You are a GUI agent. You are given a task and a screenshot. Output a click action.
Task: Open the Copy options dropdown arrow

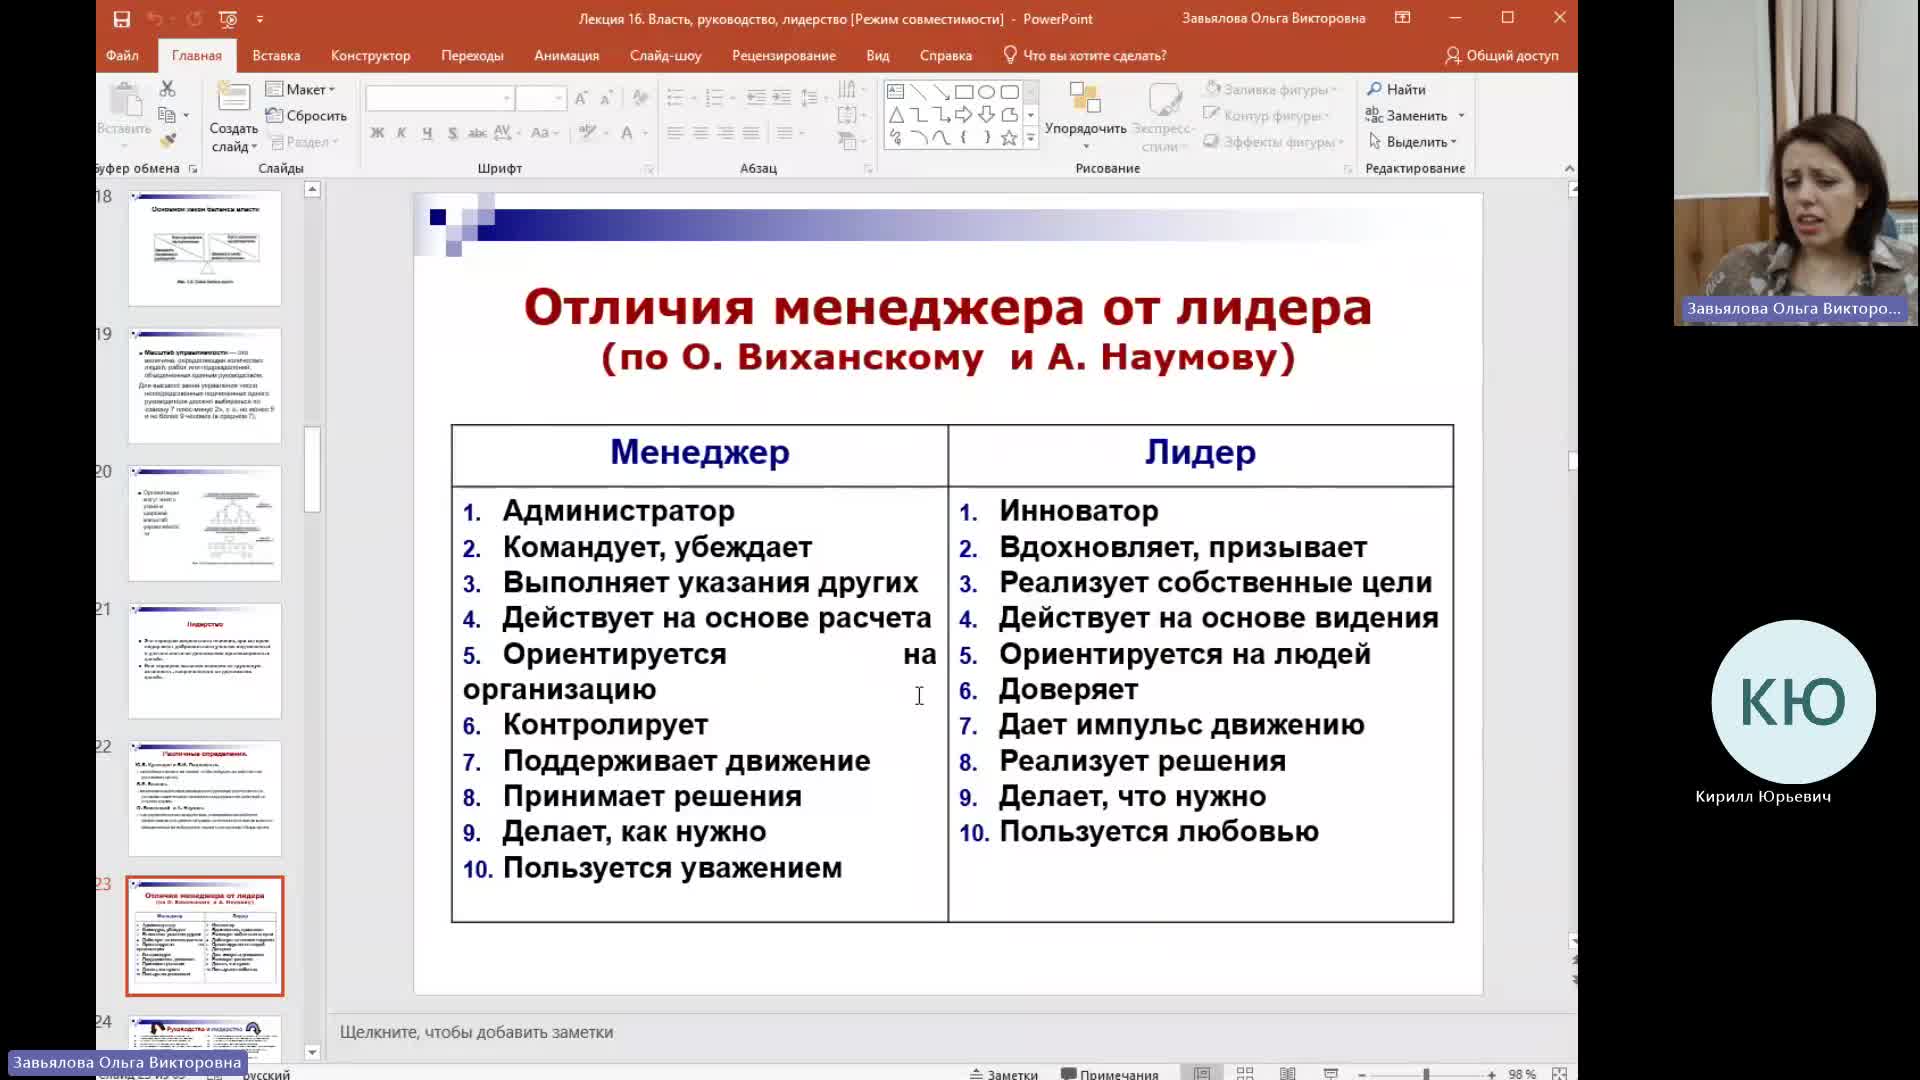tap(186, 115)
